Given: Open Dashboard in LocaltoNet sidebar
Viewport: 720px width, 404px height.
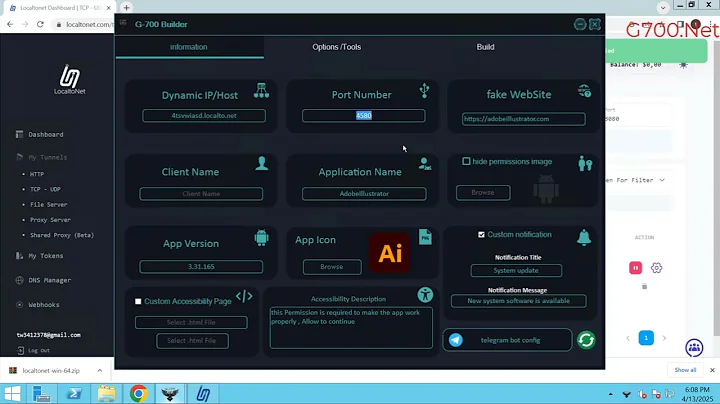Looking at the screenshot, I should click(x=46, y=135).
